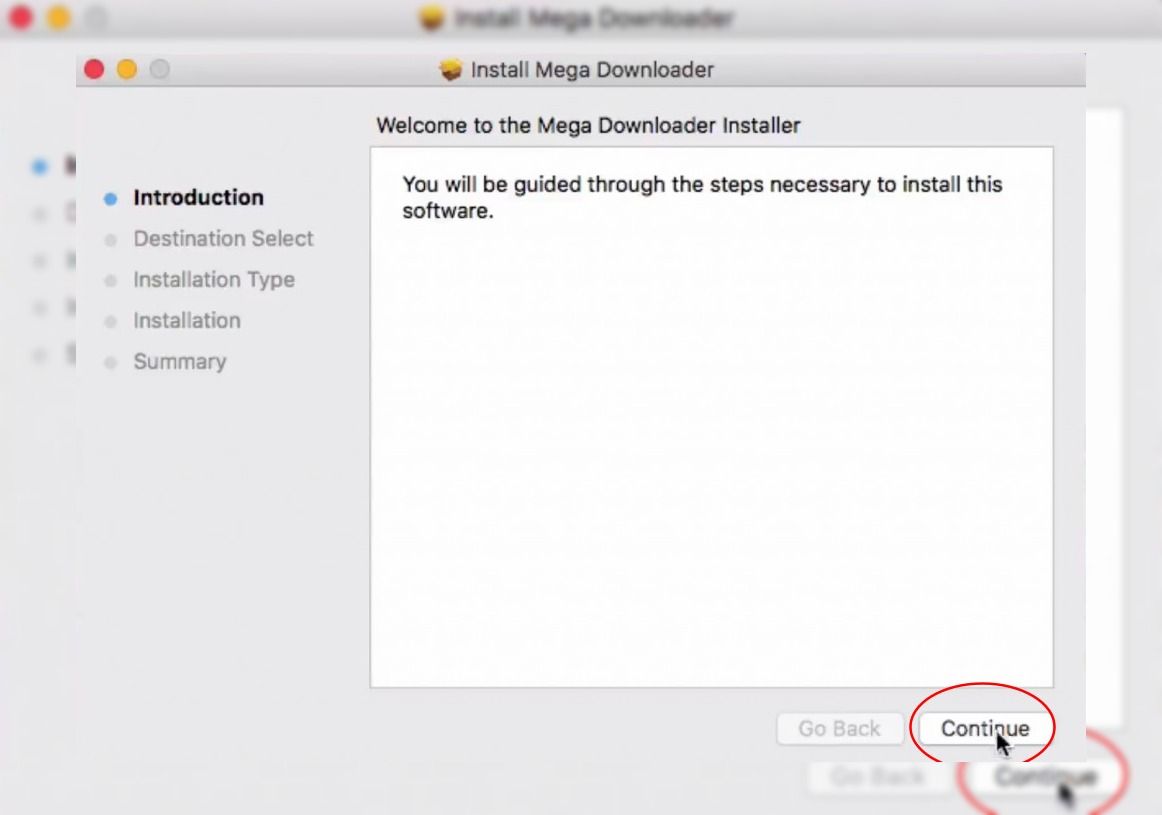This screenshot has height=815, width=1162.
Task: Select the Destination Select step
Action: [223, 239]
